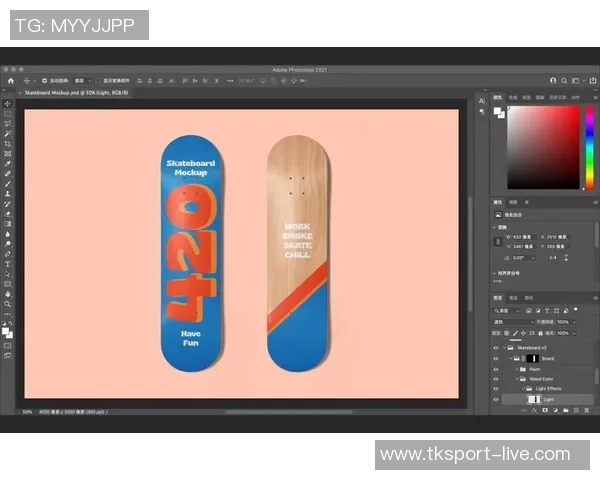This screenshot has height=480, width=600.
Task: Open the Properties panel tab
Action: [499, 202]
